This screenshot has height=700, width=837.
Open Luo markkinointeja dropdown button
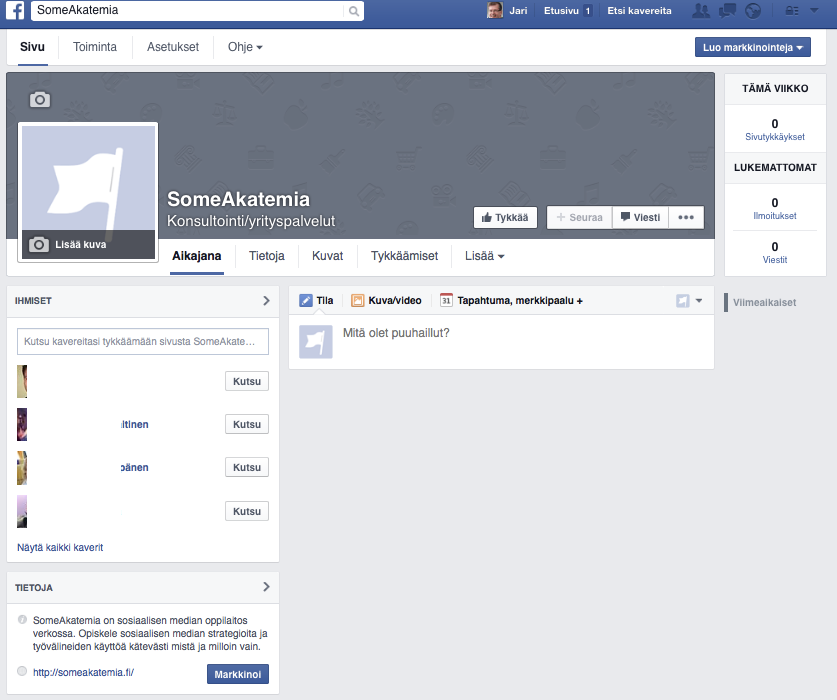click(753, 47)
